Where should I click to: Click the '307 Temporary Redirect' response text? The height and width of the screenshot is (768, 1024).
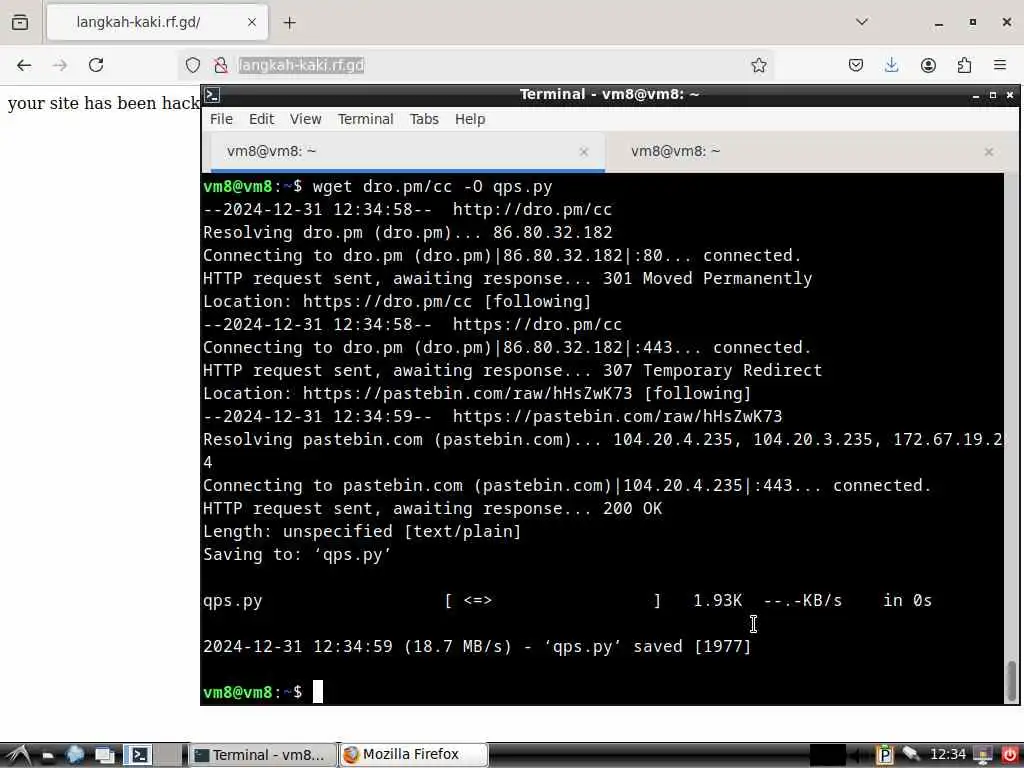click(712, 371)
